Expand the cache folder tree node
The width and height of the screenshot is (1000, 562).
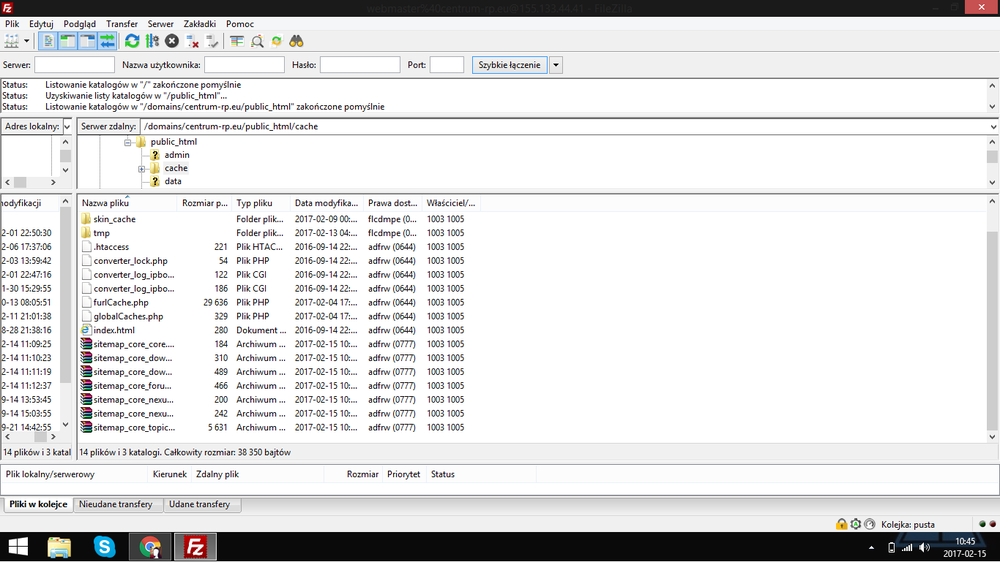tap(142, 168)
